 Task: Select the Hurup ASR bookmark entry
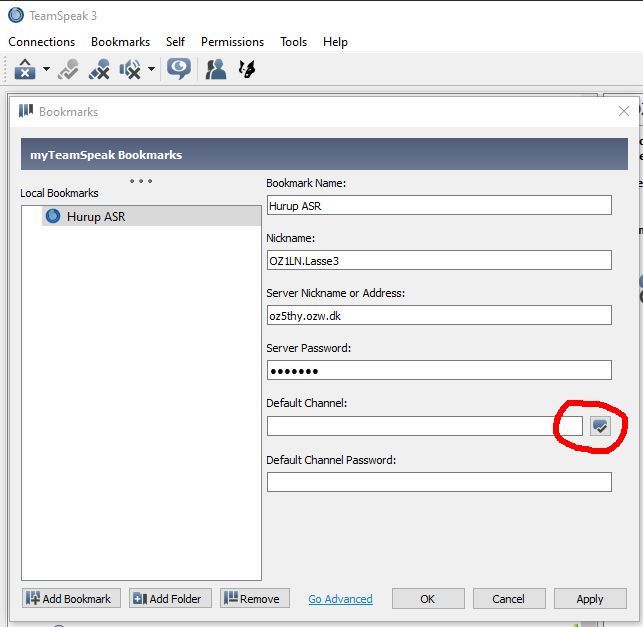tap(151, 216)
